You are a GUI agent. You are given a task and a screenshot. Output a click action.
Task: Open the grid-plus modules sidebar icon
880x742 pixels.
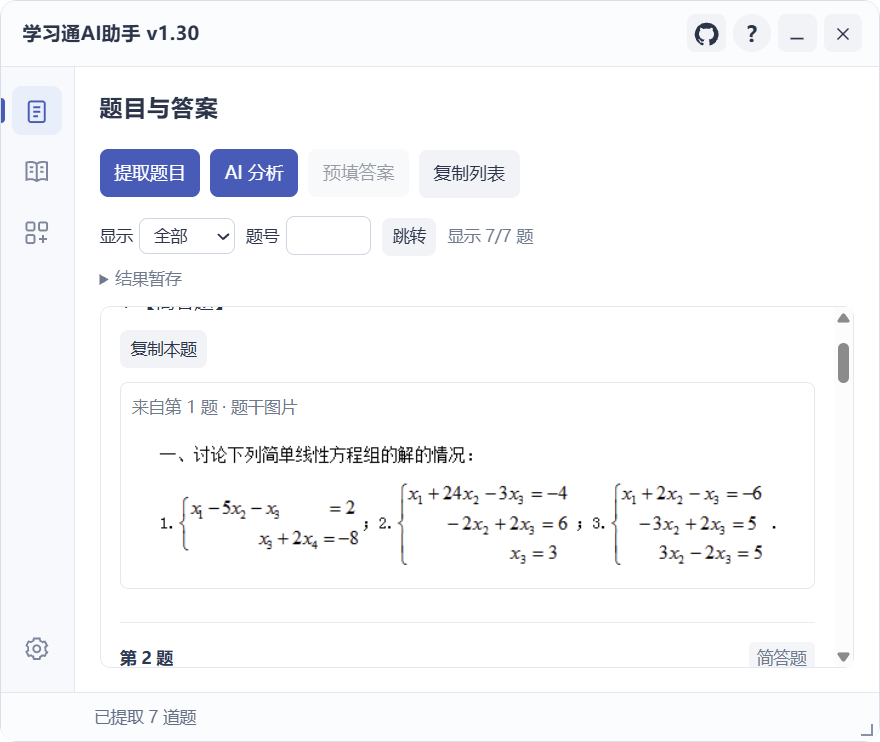point(36,232)
